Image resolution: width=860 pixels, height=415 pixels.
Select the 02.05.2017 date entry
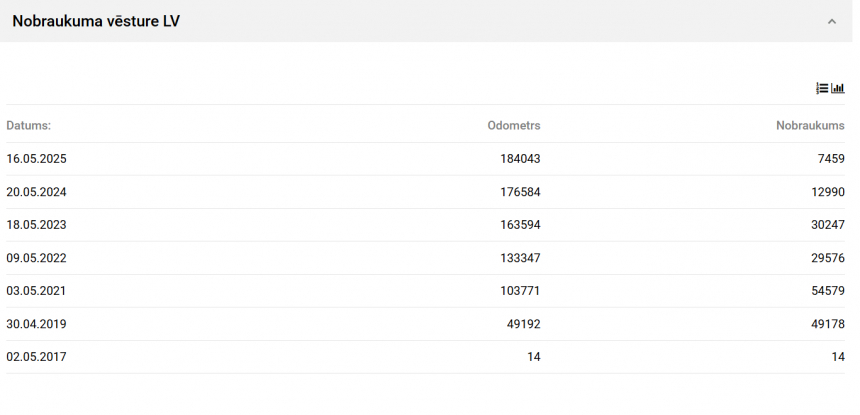pyautogui.click(x=37, y=357)
